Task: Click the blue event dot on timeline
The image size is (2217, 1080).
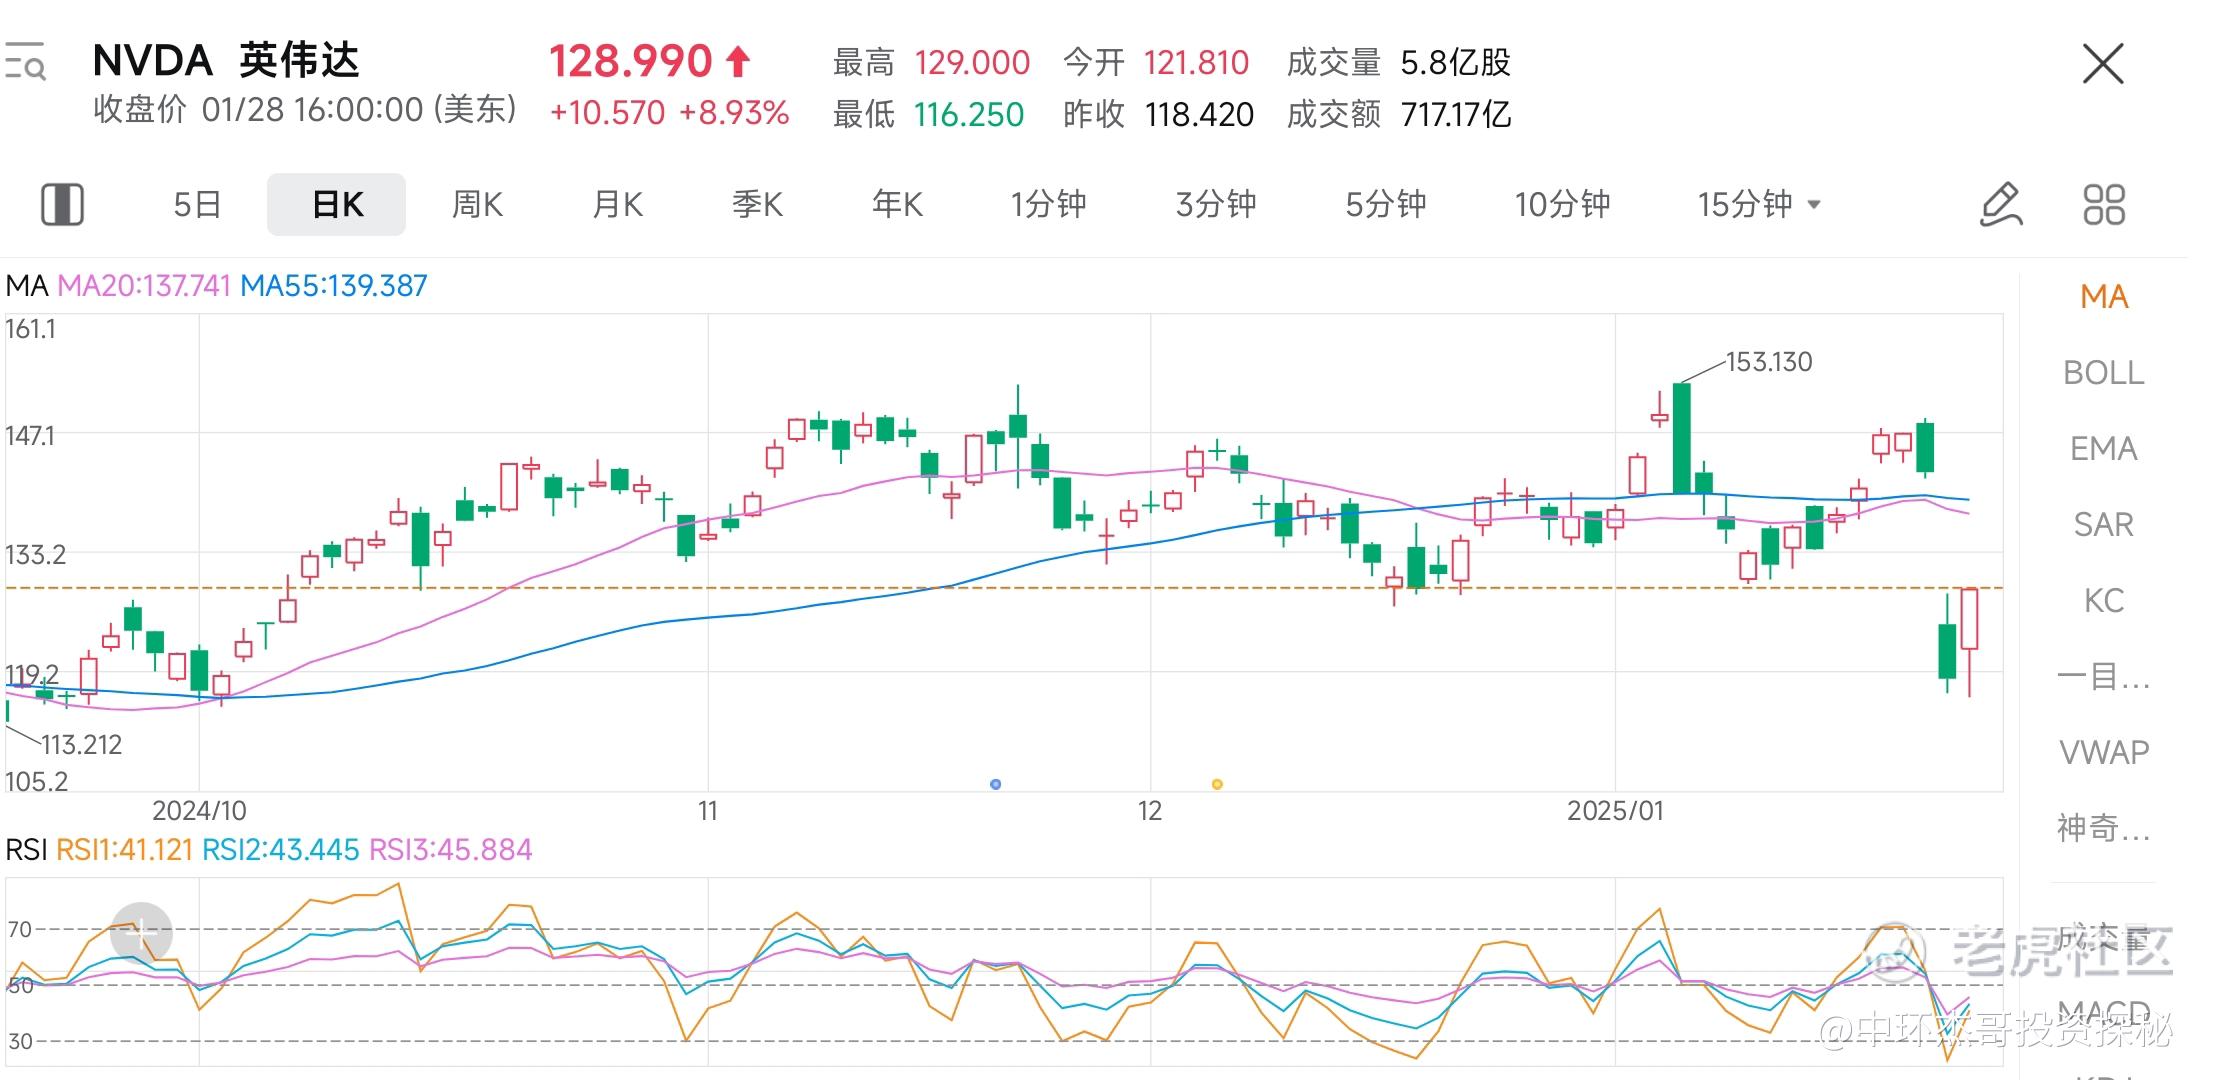Action: point(995,784)
